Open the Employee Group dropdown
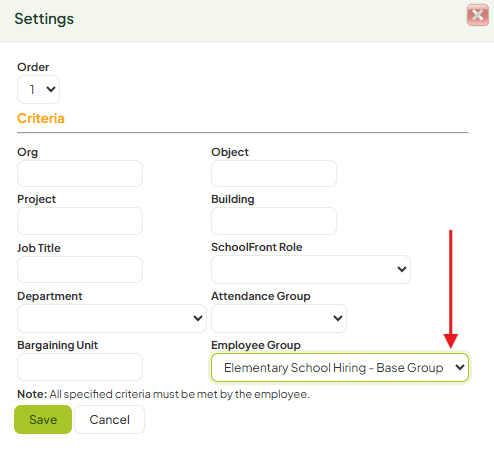The image size is (494, 450). [340, 368]
